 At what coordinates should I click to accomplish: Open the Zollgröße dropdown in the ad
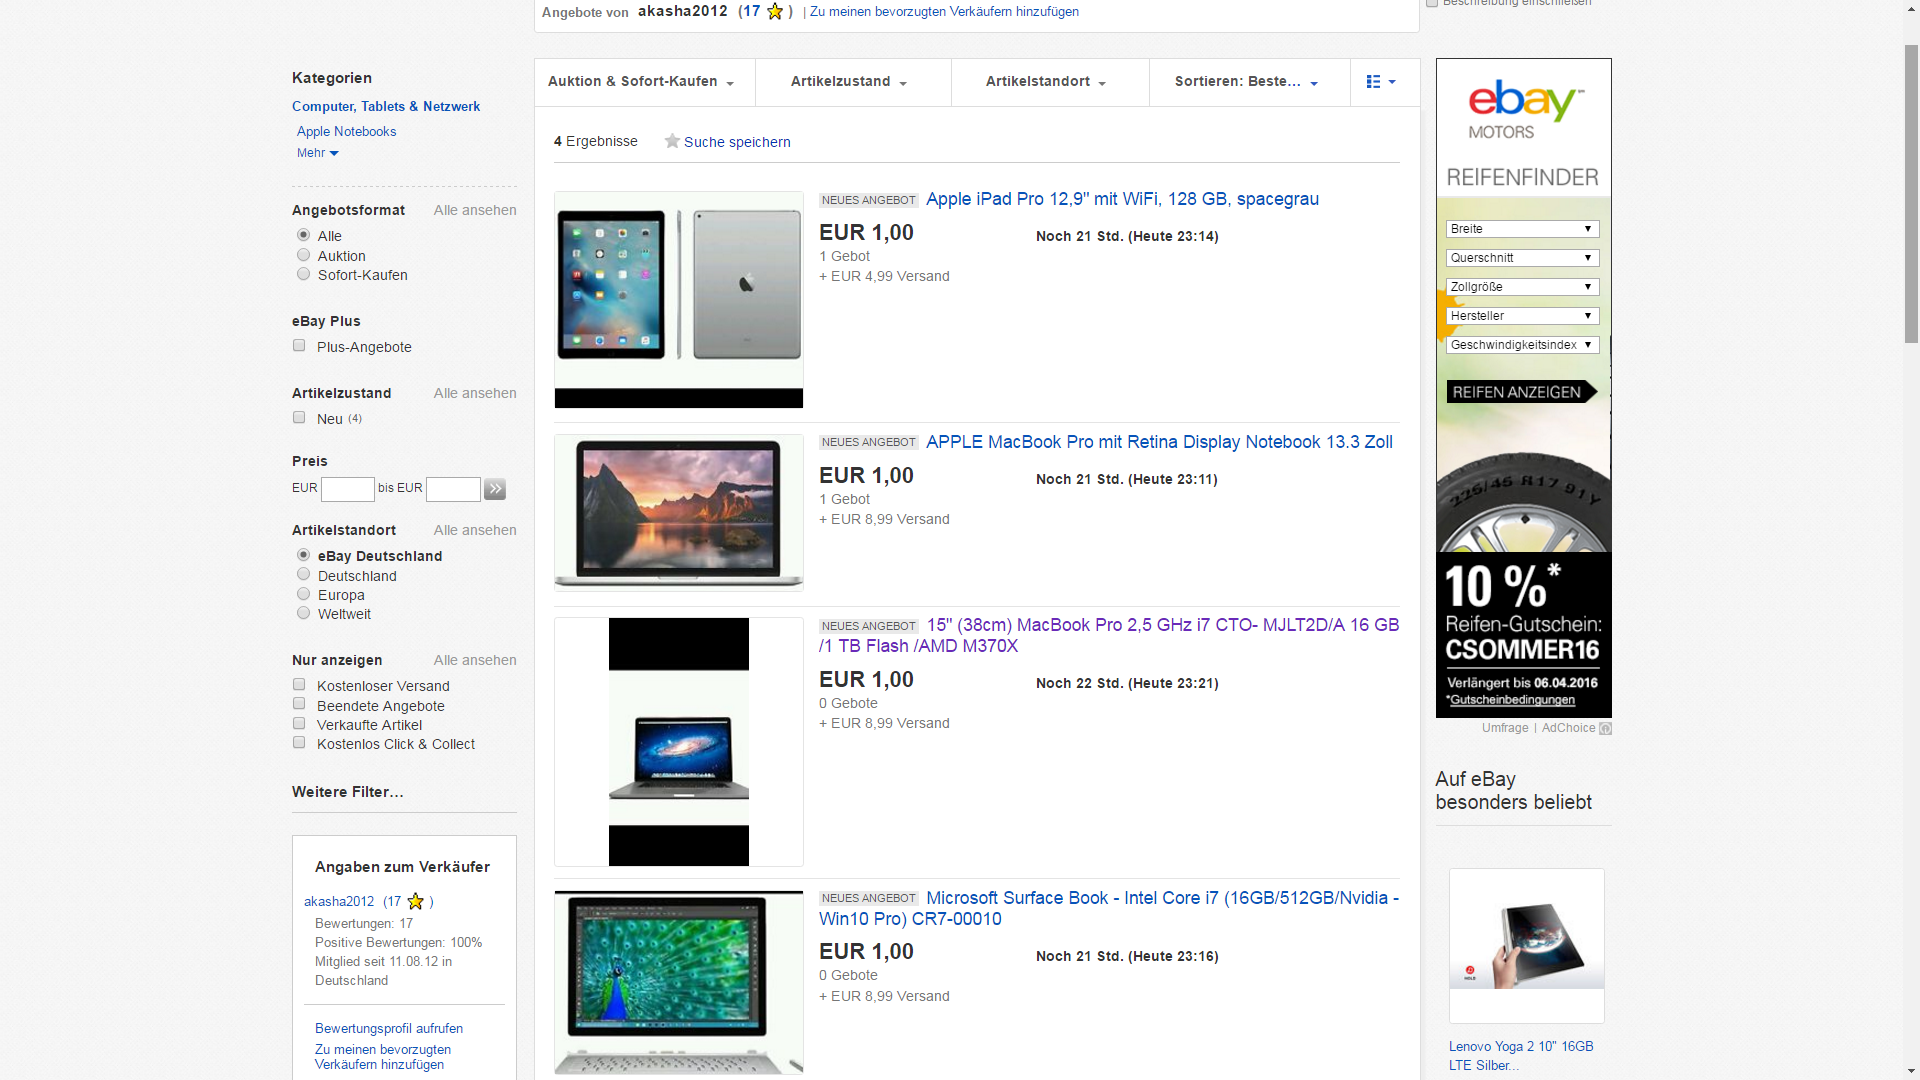tap(1522, 287)
